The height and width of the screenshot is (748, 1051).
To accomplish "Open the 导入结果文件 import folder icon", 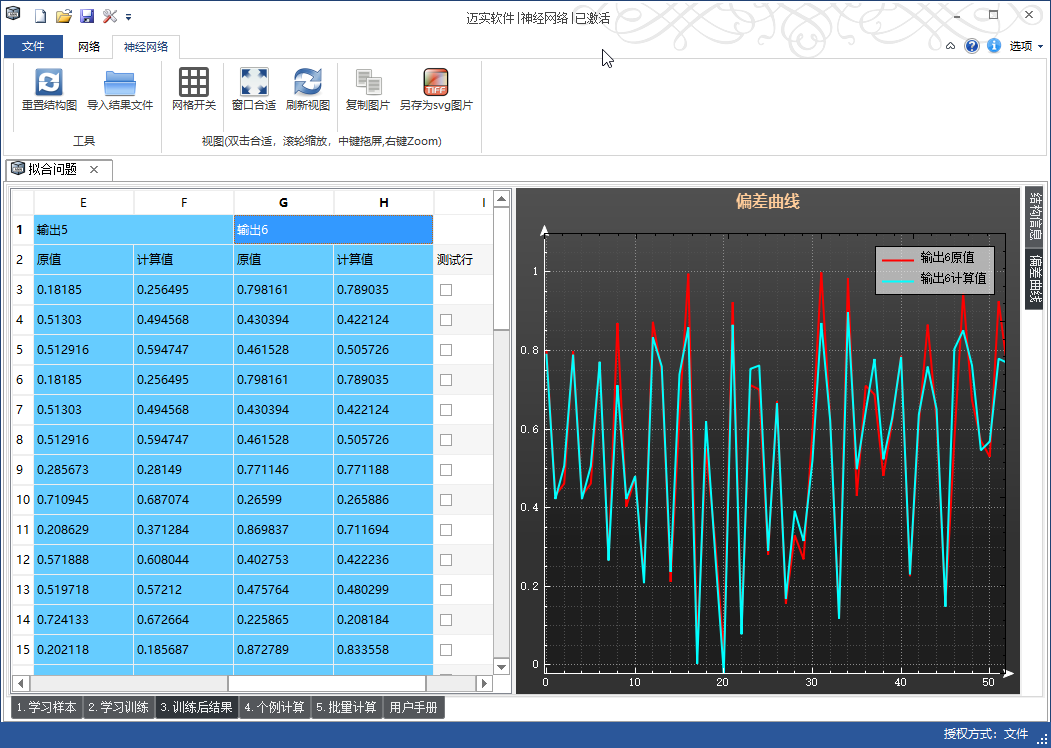I will click(120, 82).
